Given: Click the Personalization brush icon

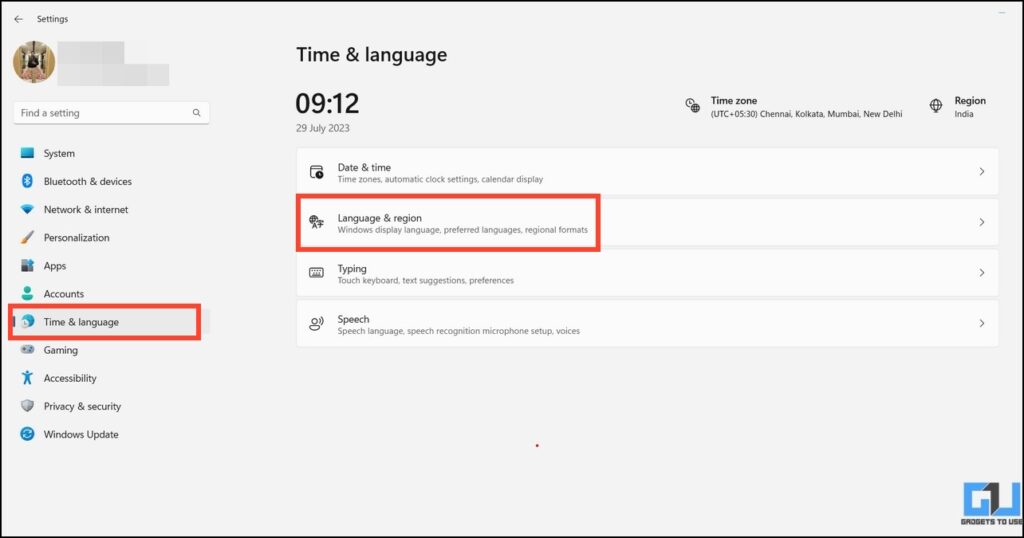Looking at the screenshot, I should tap(27, 237).
